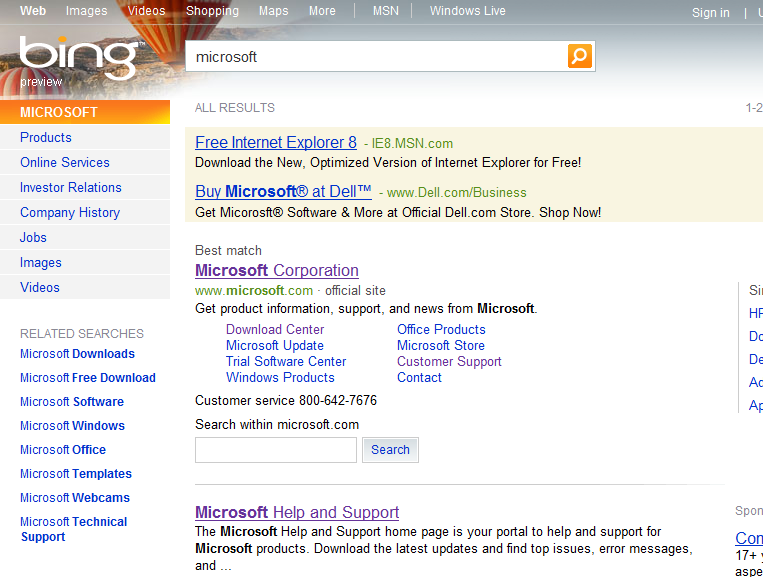This screenshot has width=763, height=577.
Task: Switch to Images search tab
Action: coord(87,11)
